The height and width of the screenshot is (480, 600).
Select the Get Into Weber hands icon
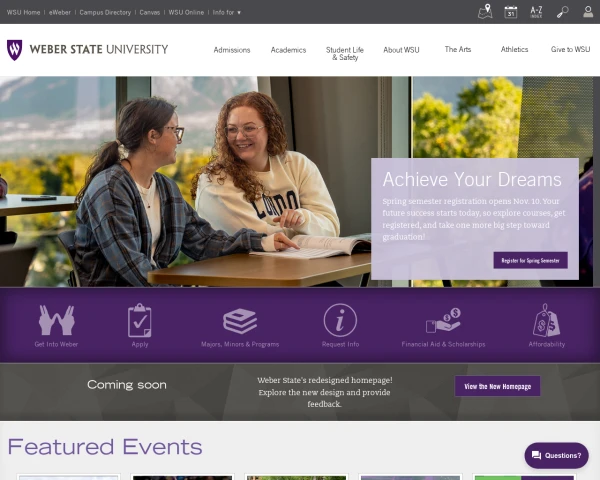(x=57, y=320)
